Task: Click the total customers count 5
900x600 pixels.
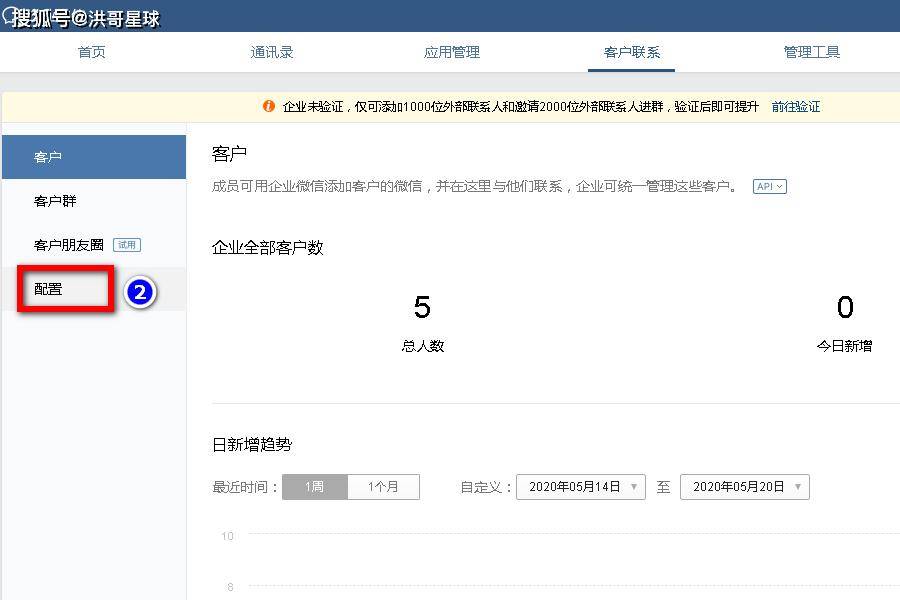Action: tap(422, 307)
